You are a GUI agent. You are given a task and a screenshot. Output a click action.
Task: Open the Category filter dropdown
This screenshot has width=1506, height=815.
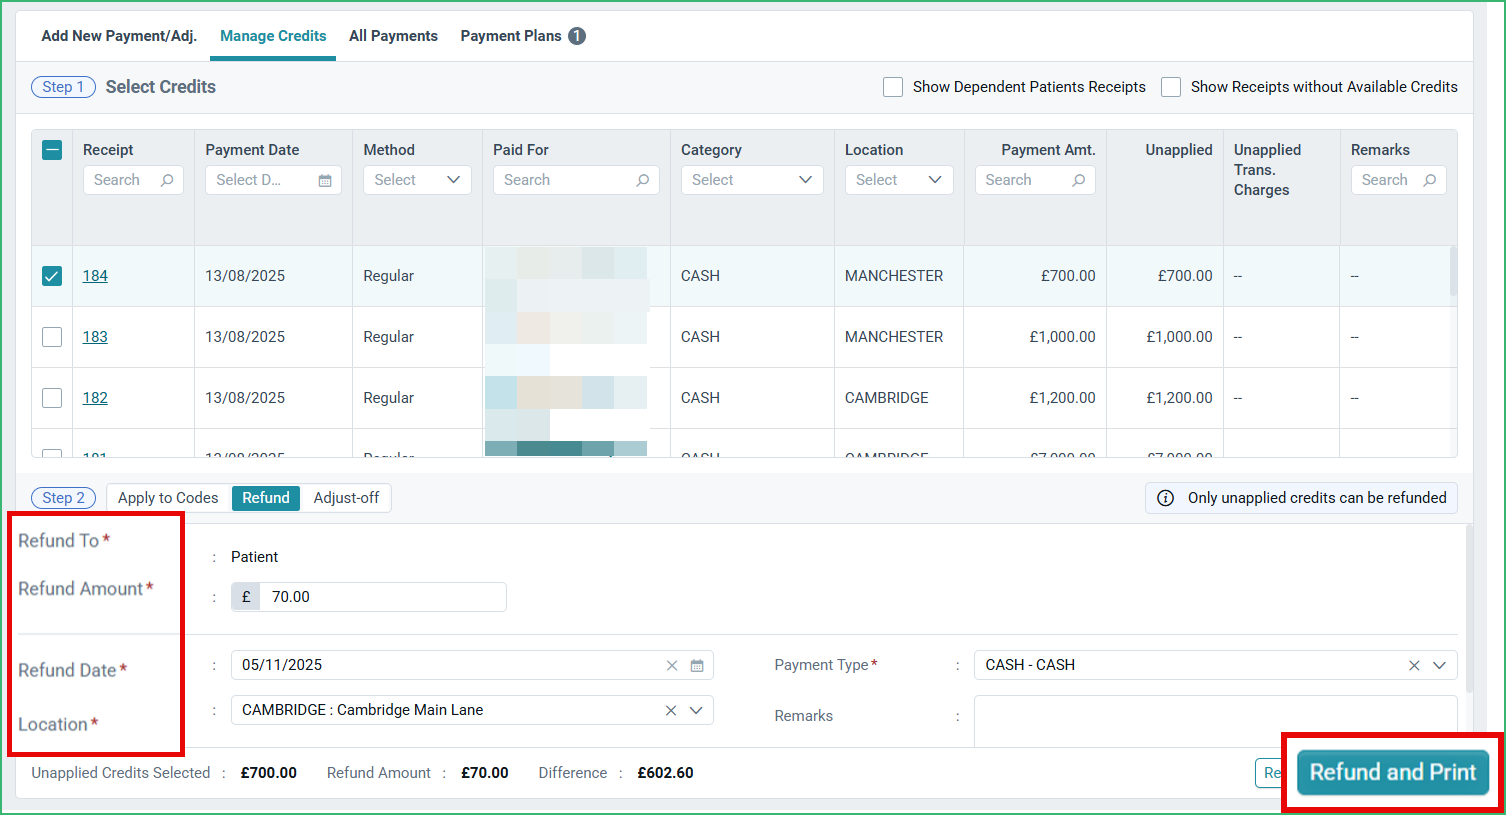(752, 180)
